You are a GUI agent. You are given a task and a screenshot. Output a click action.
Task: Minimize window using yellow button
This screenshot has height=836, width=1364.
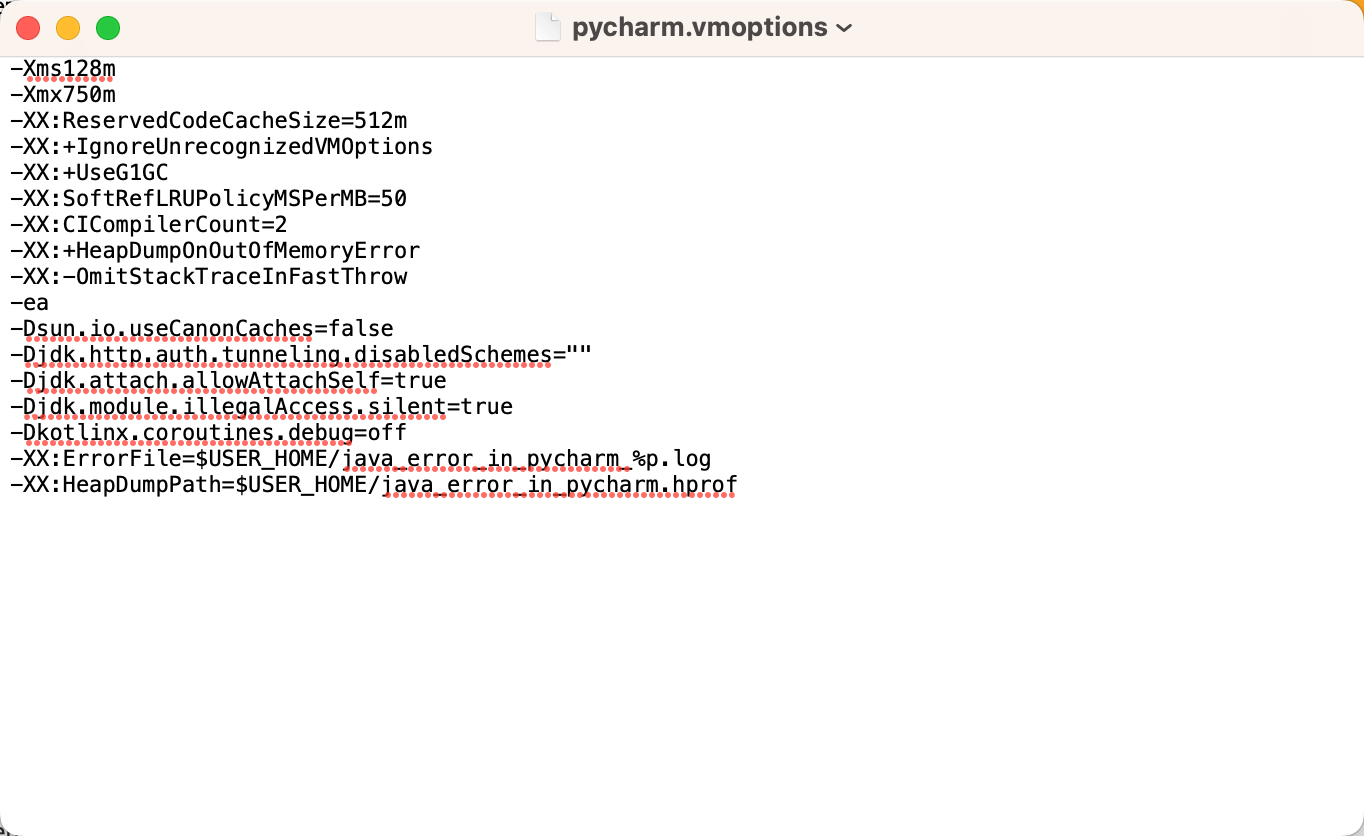68,28
